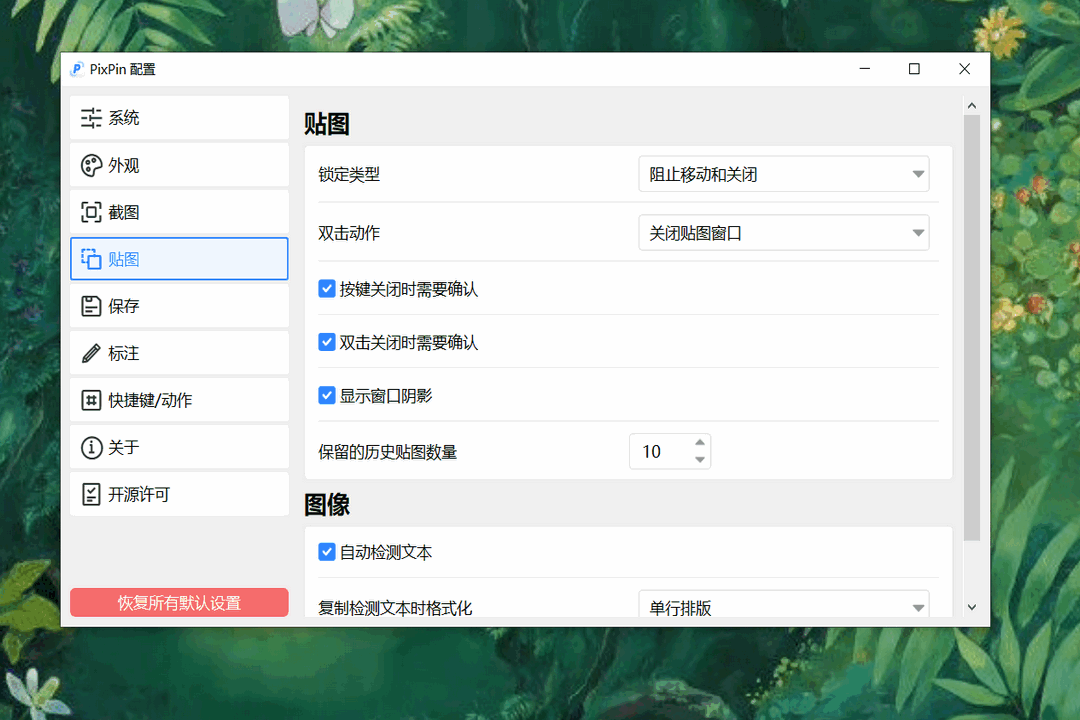Click the 标注 pencil icon
The width and height of the screenshot is (1080, 720).
click(91, 353)
